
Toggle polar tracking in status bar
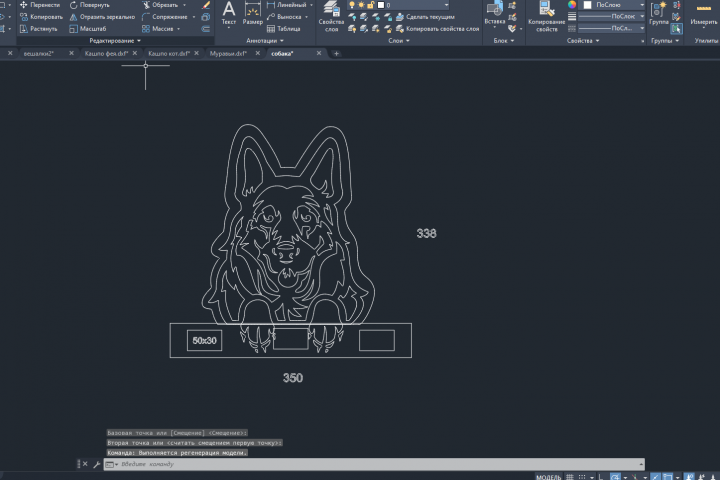coord(615,477)
